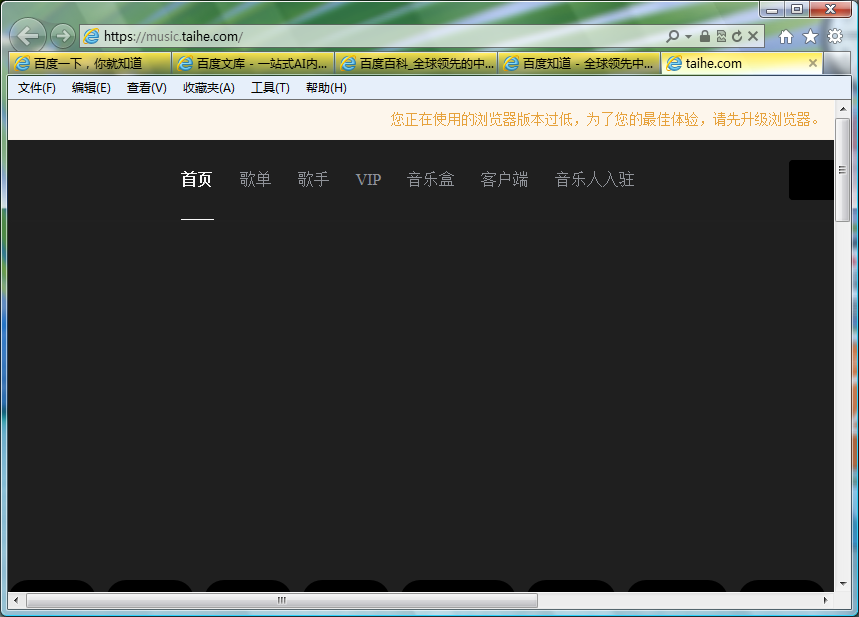Go forward with the forward arrow button
859x617 pixels.
tap(63, 36)
